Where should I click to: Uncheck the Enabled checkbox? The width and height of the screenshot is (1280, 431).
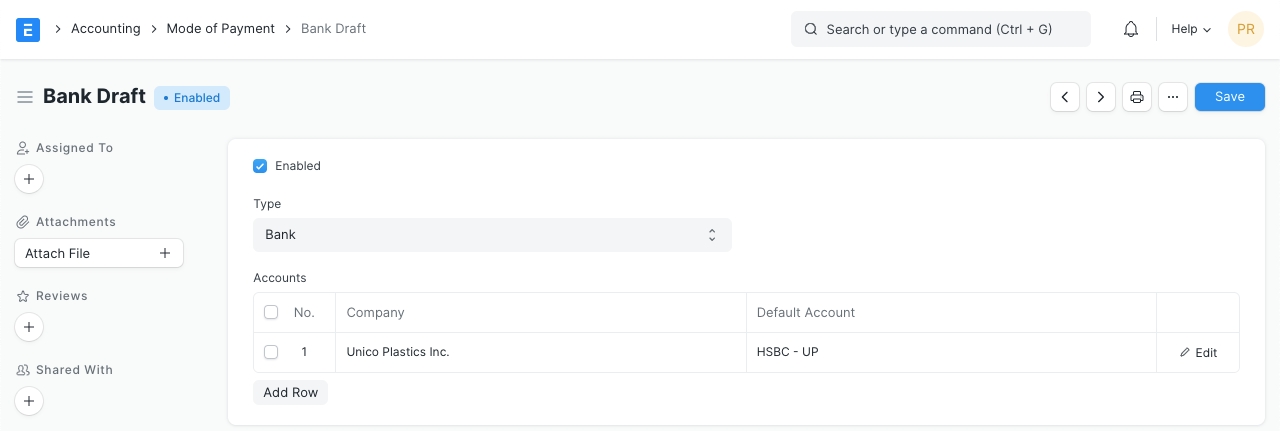[260, 166]
